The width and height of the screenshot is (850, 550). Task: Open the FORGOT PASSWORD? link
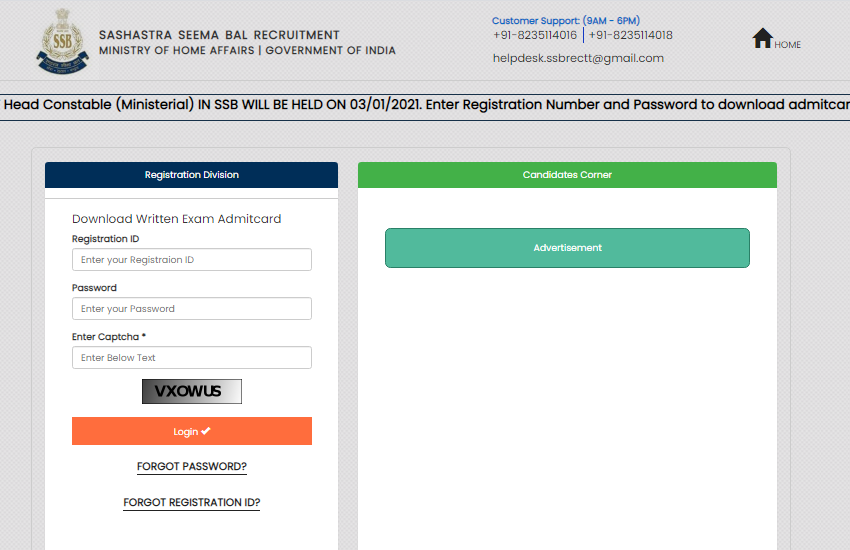coord(192,467)
